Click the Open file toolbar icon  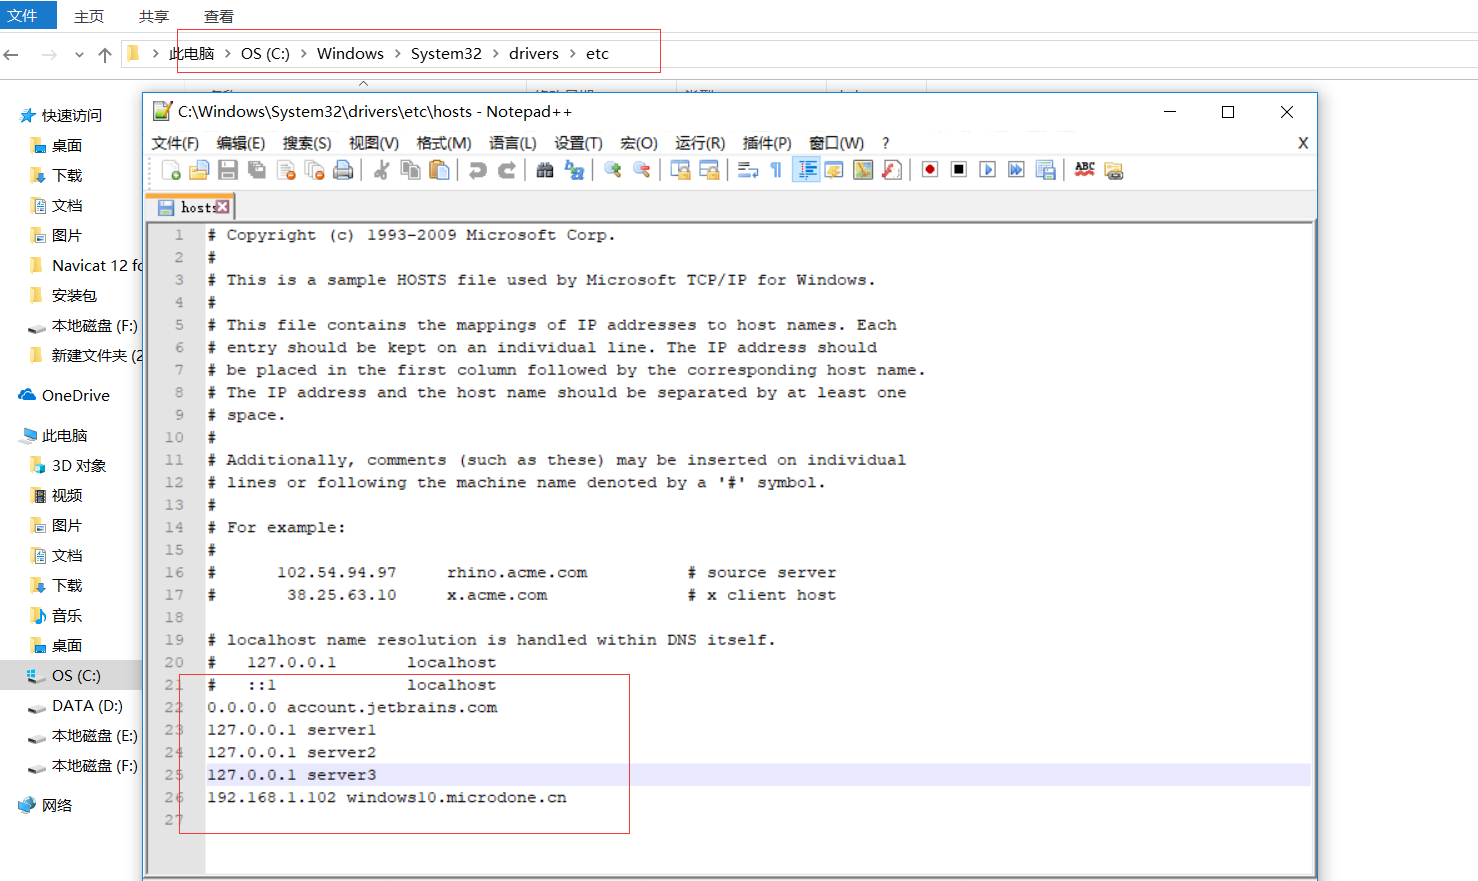pyautogui.click(x=199, y=170)
